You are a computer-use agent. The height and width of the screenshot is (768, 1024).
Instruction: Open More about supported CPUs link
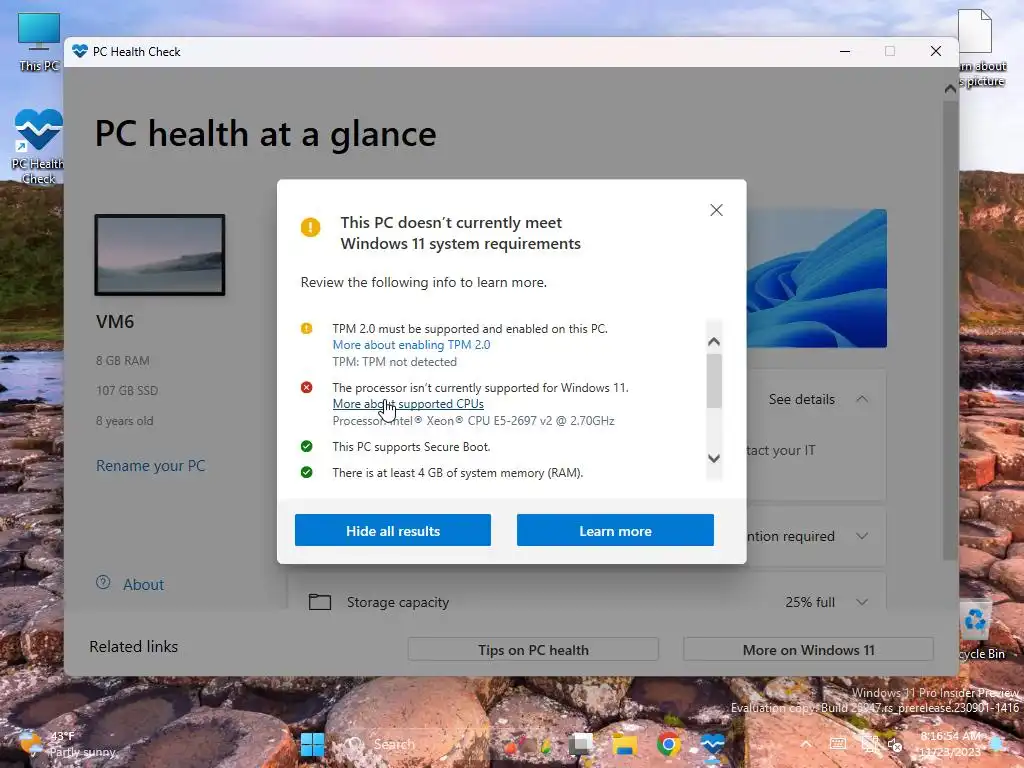[x=408, y=404]
